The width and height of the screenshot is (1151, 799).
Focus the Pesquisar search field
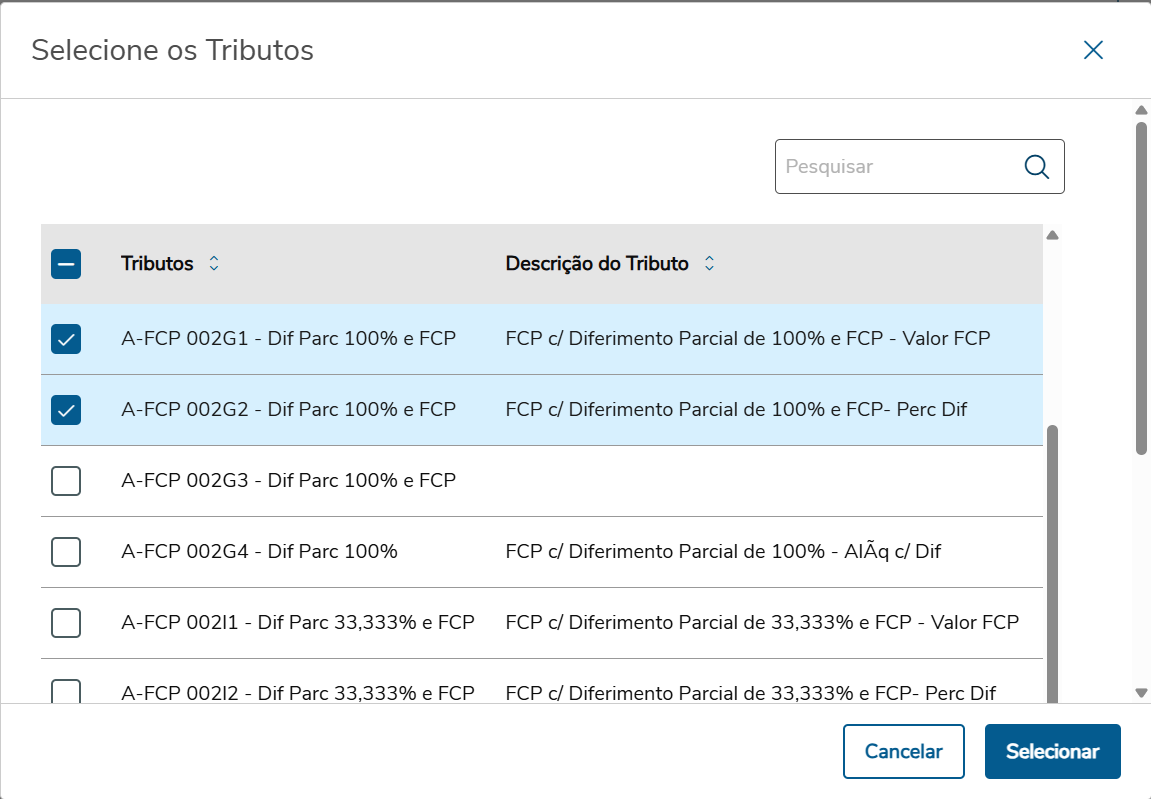point(895,167)
